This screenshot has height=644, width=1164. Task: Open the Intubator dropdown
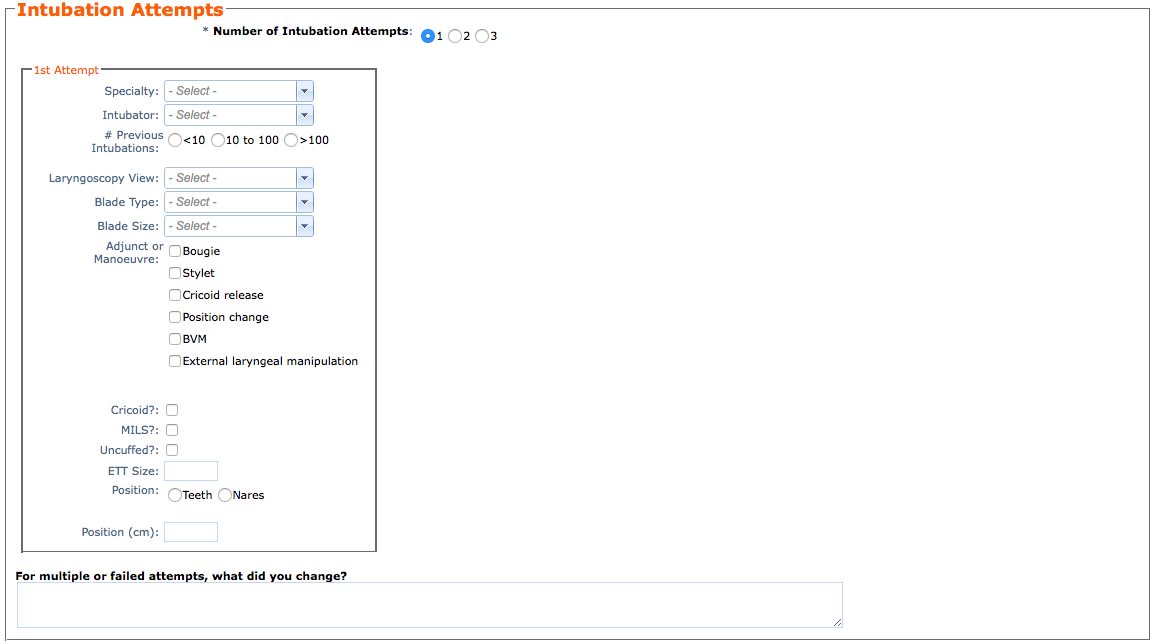pos(238,115)
